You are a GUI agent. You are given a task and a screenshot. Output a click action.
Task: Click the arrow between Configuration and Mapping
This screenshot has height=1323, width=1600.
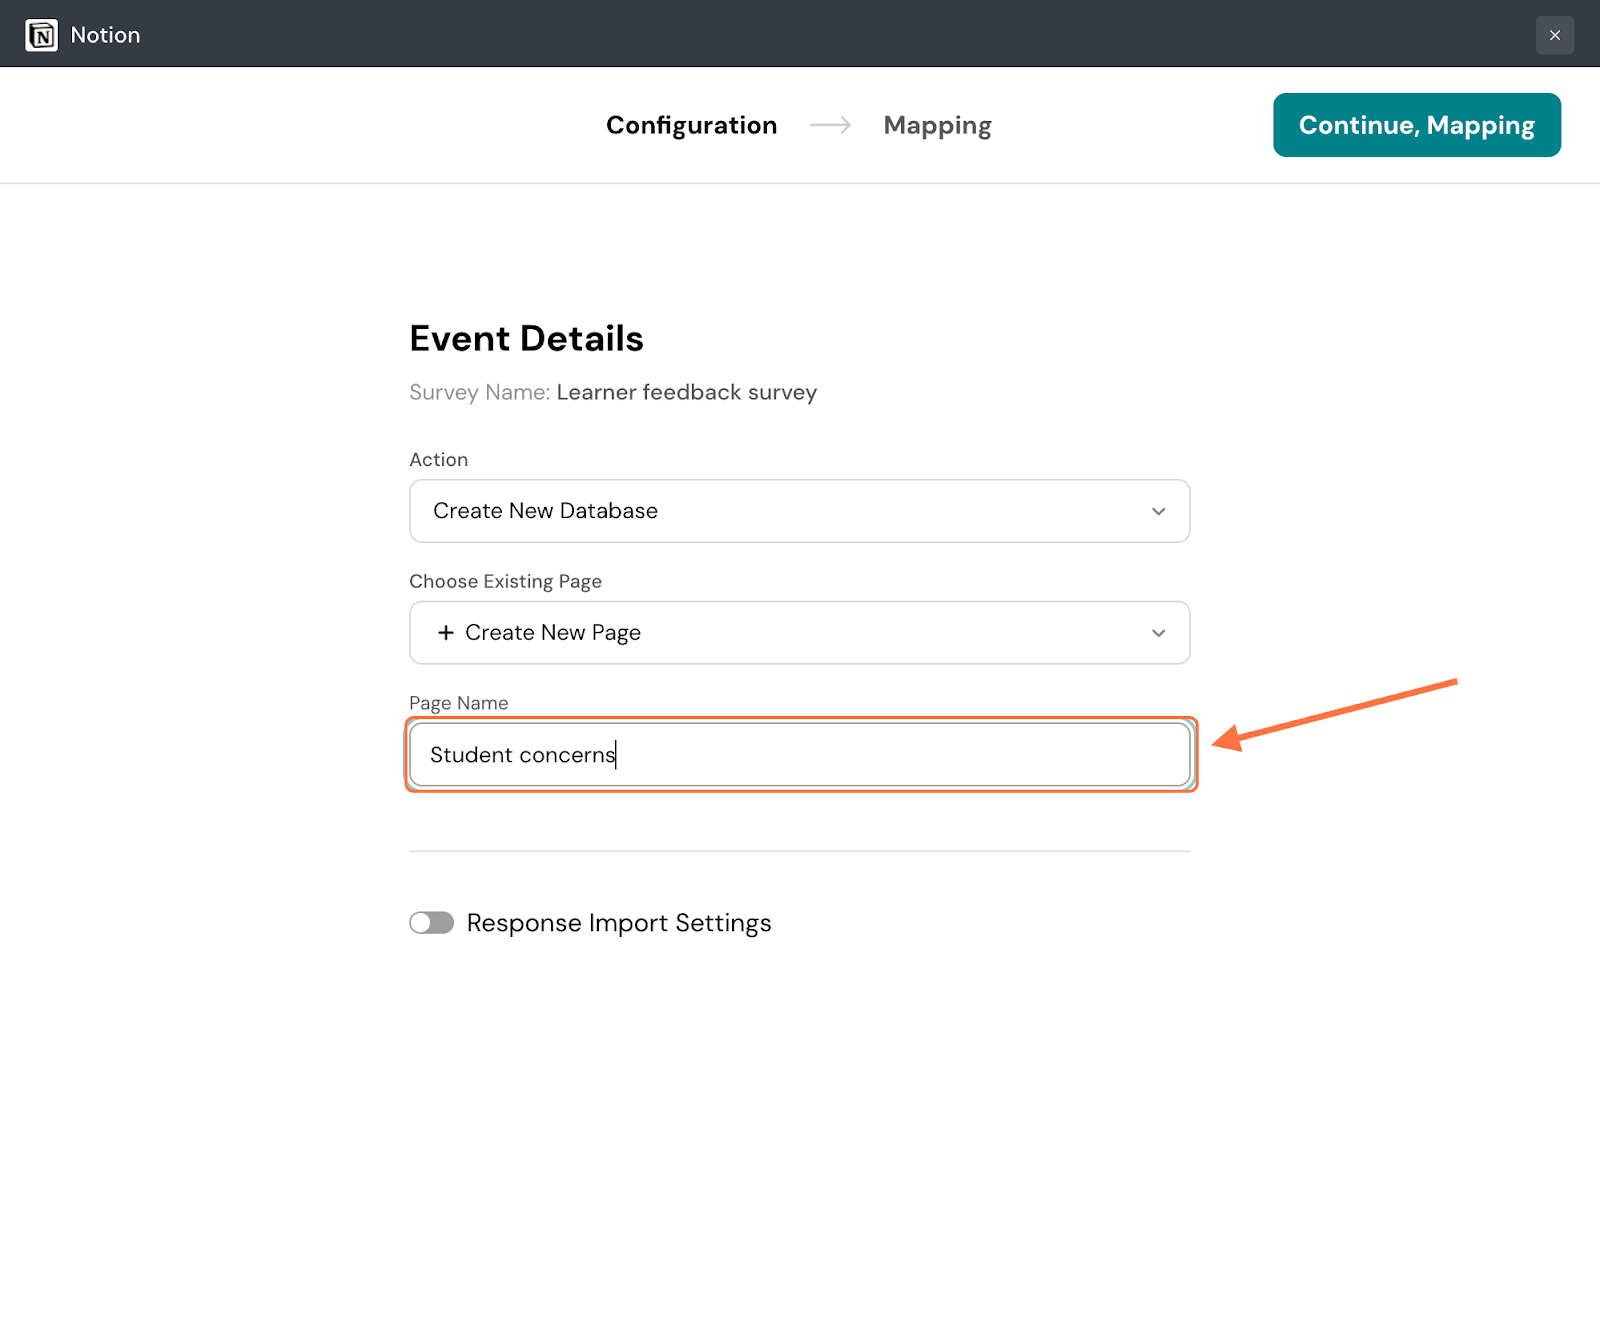click(x=830, y=125)
